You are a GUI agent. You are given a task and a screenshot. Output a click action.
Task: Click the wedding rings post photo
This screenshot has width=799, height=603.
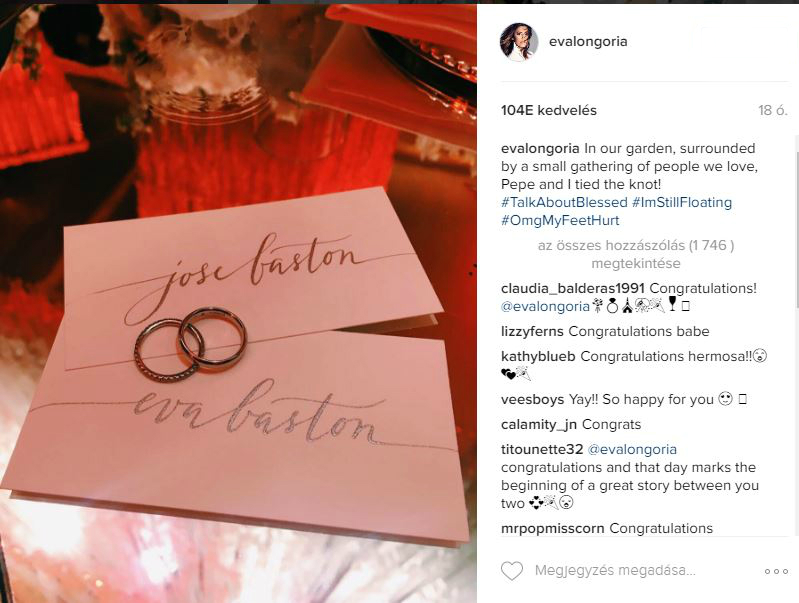[x=238, y=303]
